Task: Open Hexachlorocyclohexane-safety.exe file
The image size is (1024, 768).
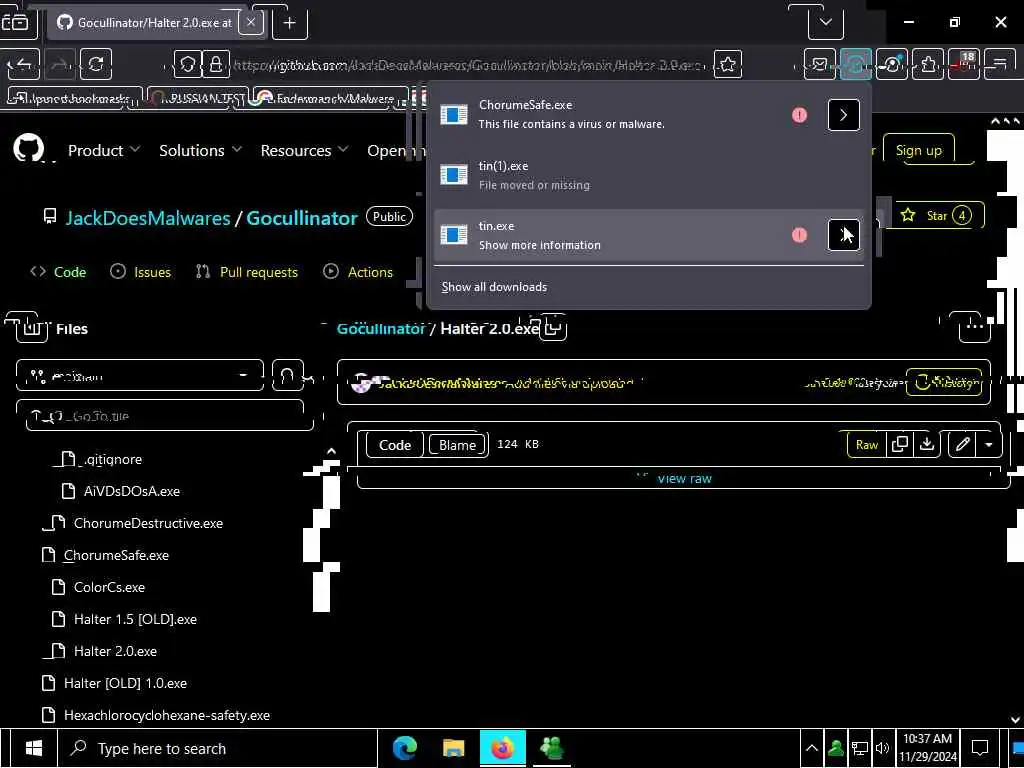Action: tap(155, 715)
